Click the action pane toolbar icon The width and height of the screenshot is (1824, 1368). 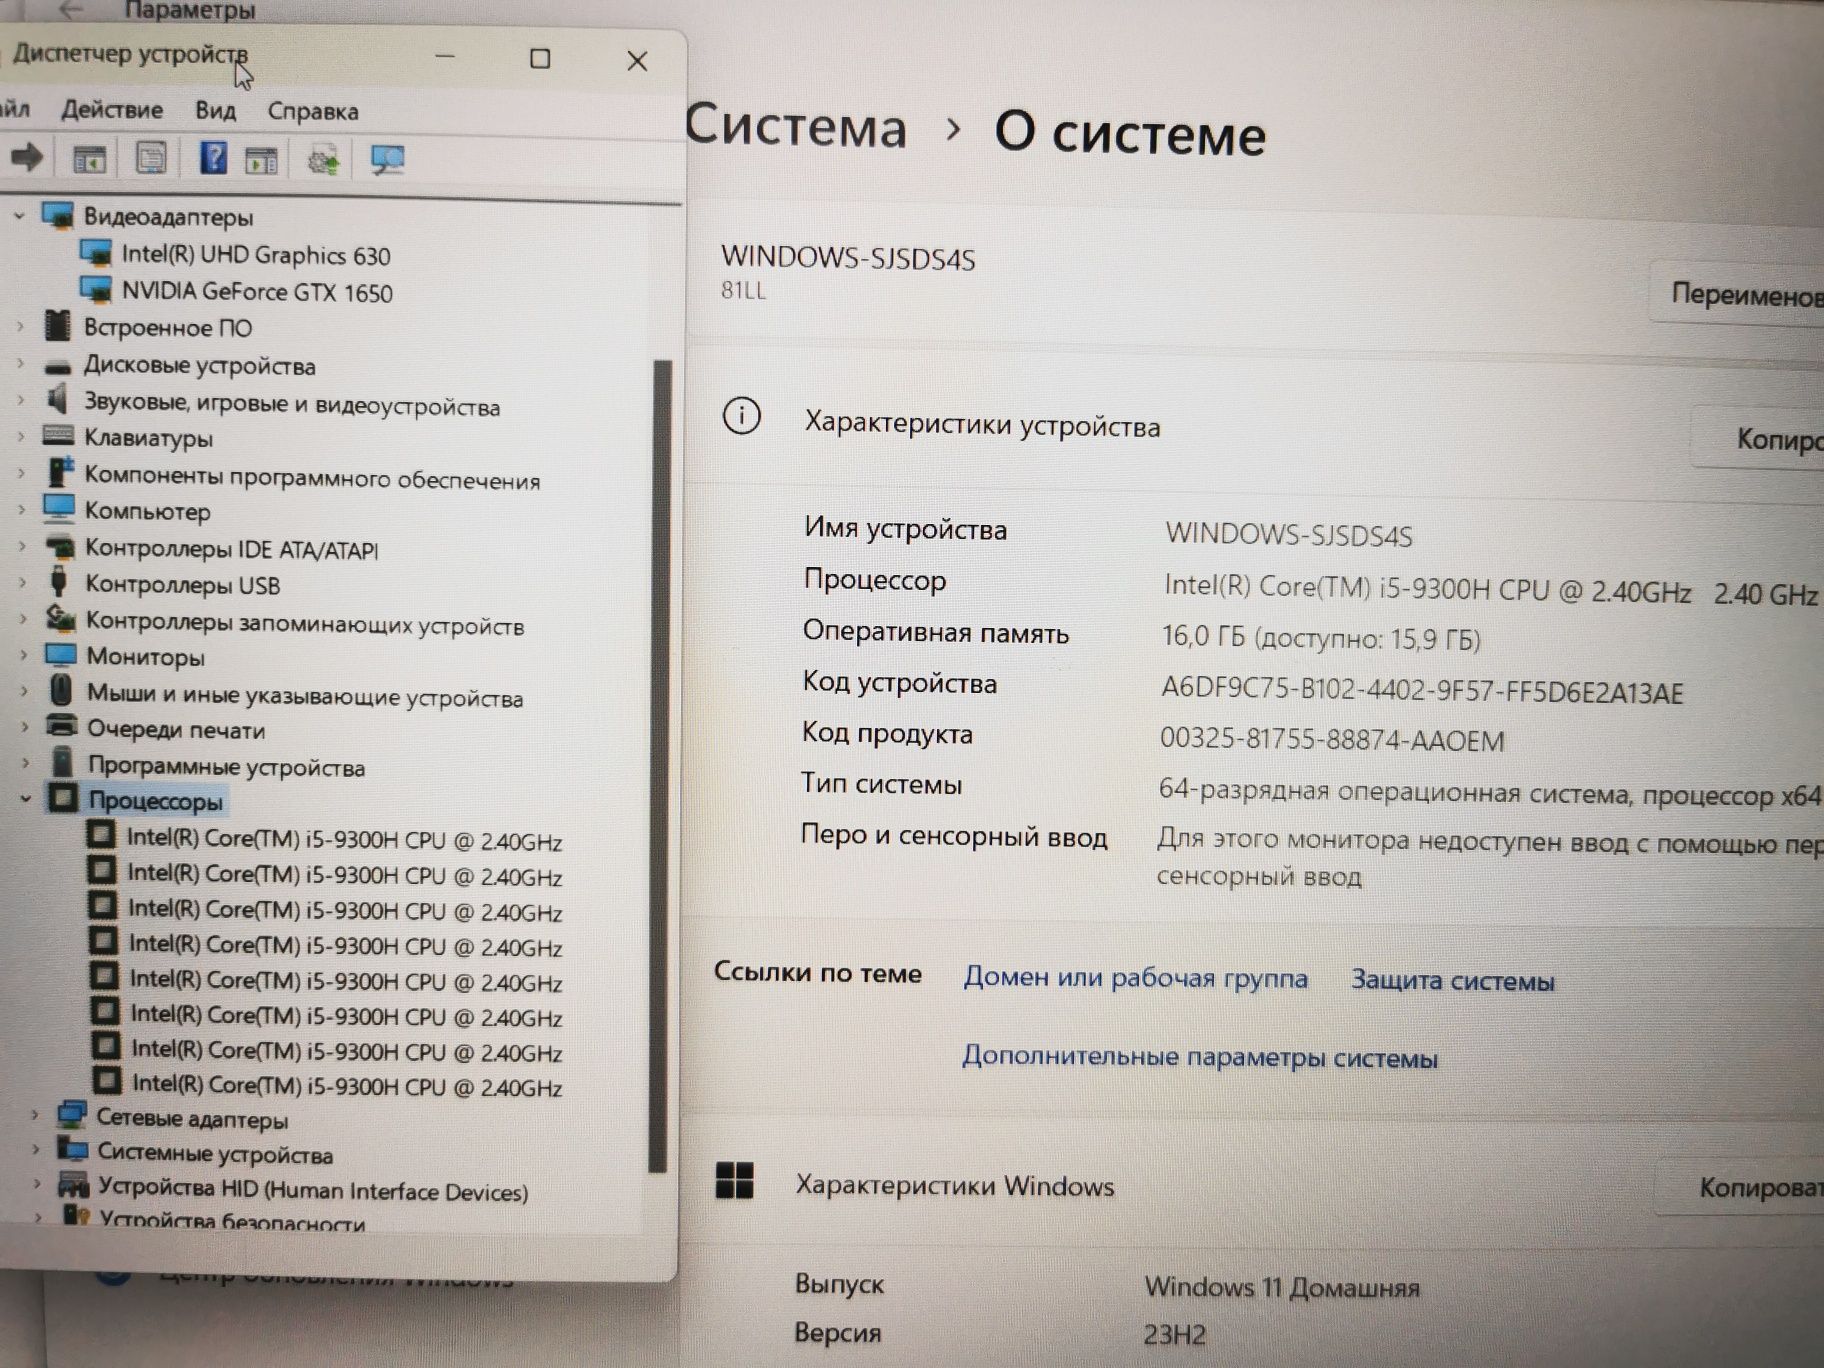pyautogui.click(x=261, y=160)
